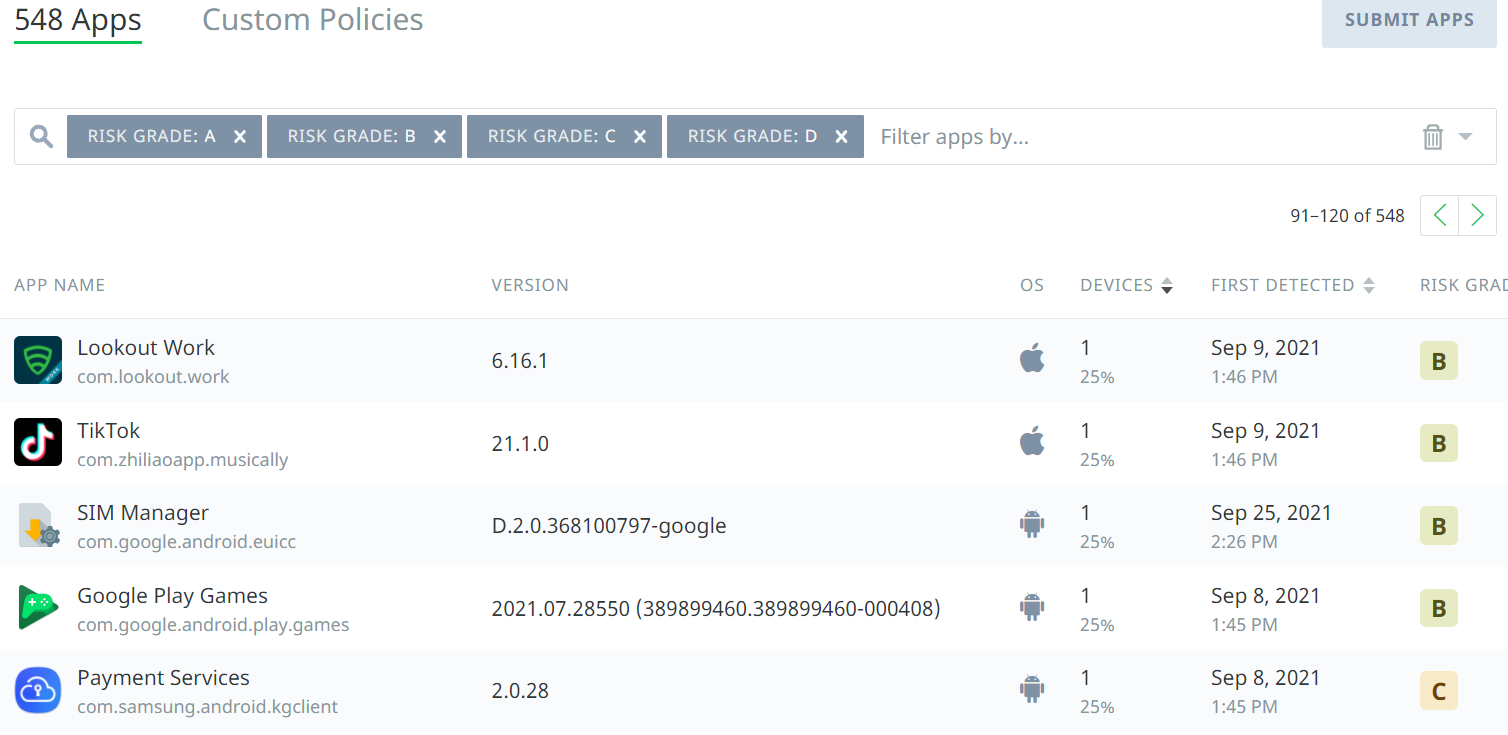Screen dimensions: 1508x735
Task: Sort by the First Detected column
Action: coord(1293,285)
